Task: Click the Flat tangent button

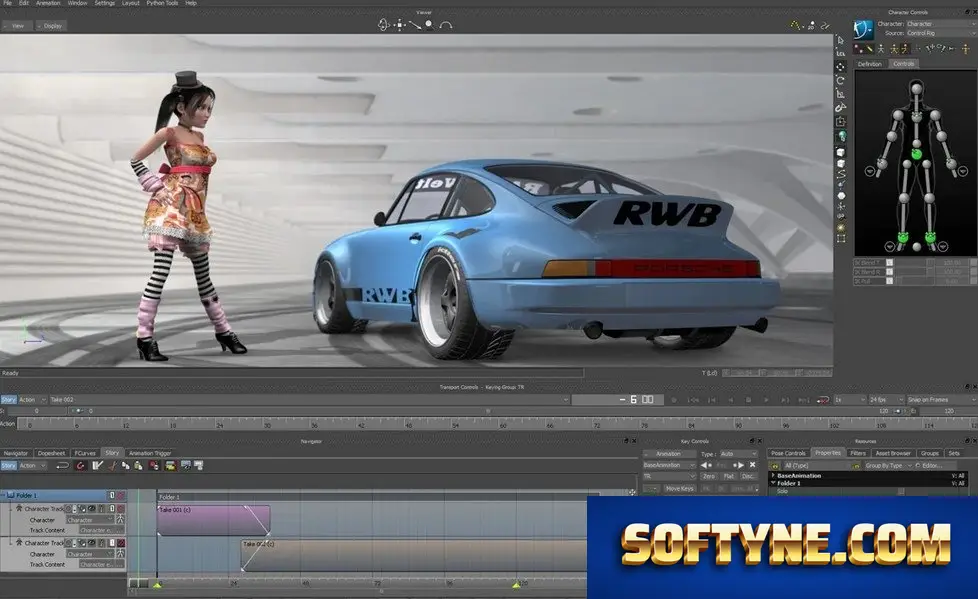Action: click(x=729, y=476)
